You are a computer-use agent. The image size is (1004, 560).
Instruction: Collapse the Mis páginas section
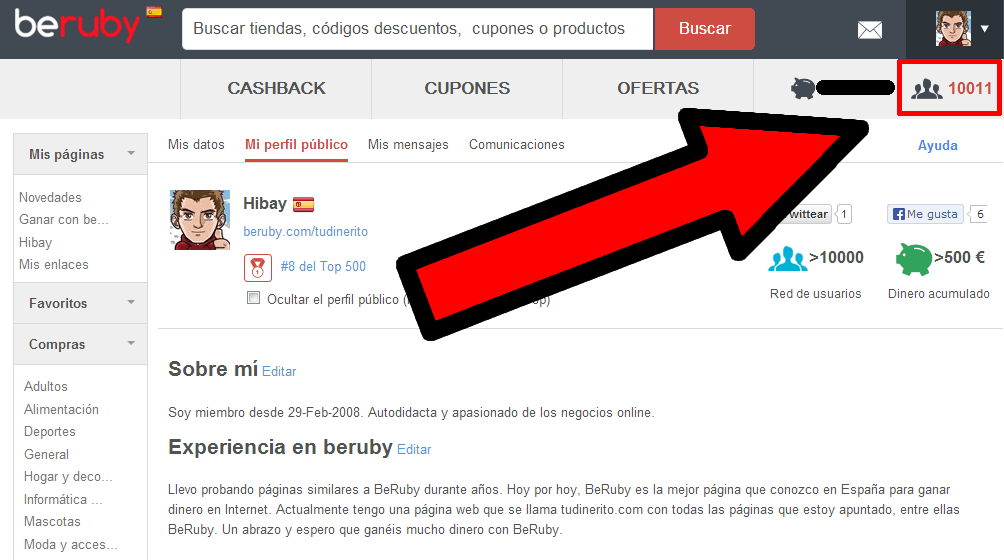click(x=81, y=154)
